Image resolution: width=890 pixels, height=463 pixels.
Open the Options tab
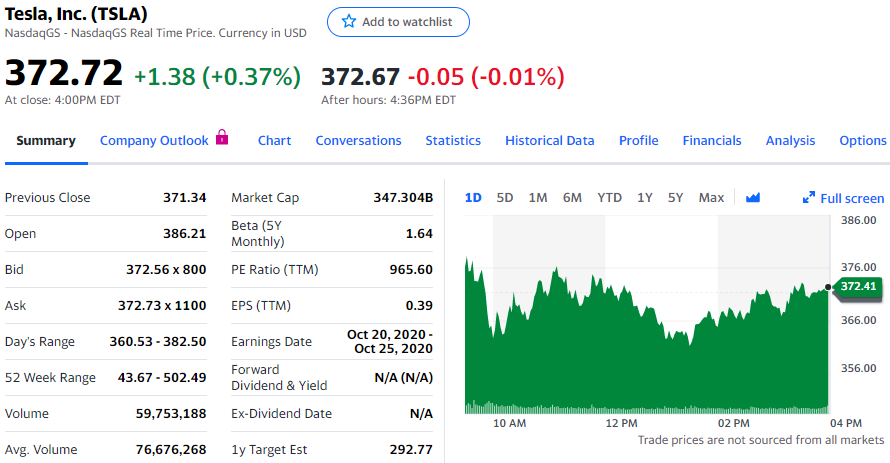[x=863, y=141]
